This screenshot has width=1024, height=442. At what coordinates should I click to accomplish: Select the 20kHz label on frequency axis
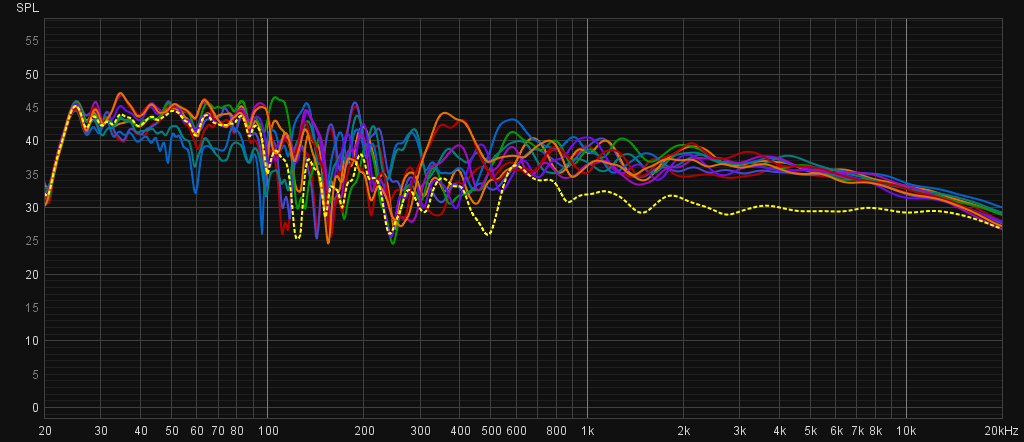click(1001, 431)
